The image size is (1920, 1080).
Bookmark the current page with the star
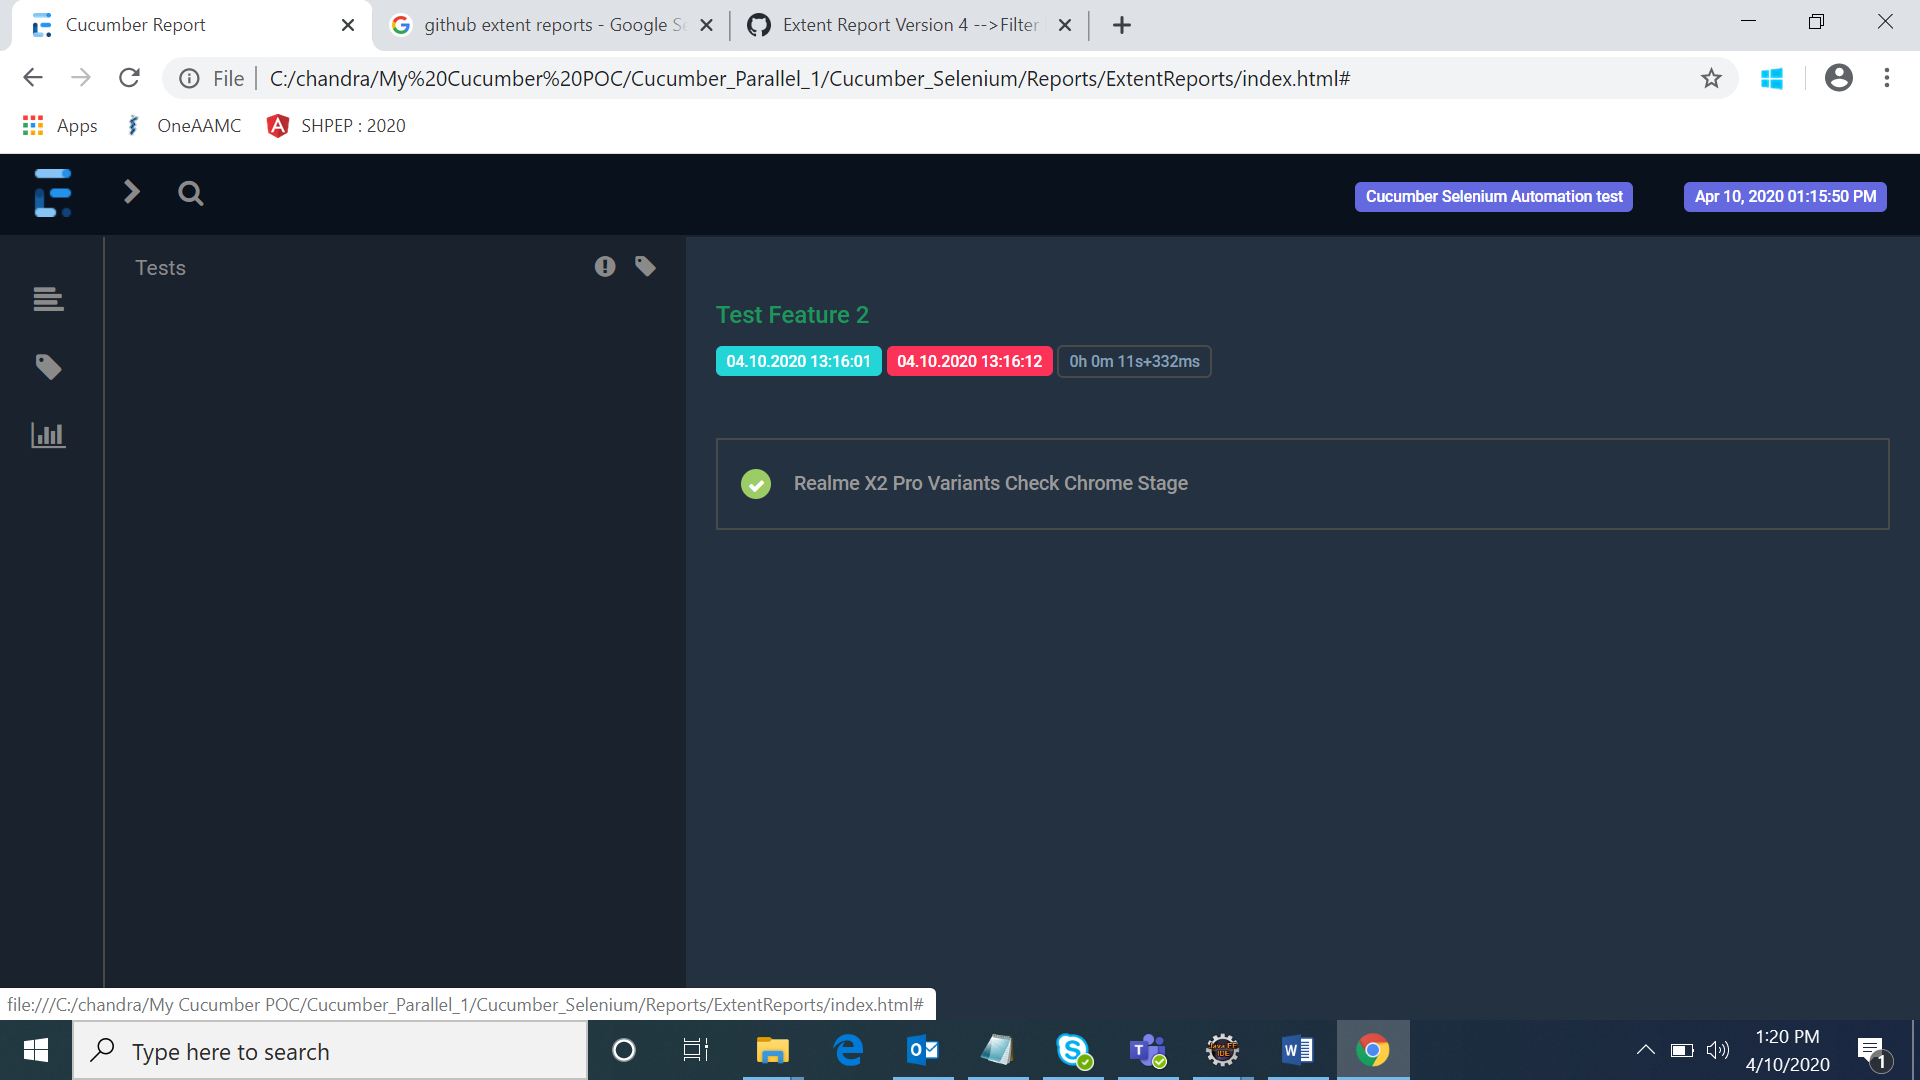tap(1712, 78)
